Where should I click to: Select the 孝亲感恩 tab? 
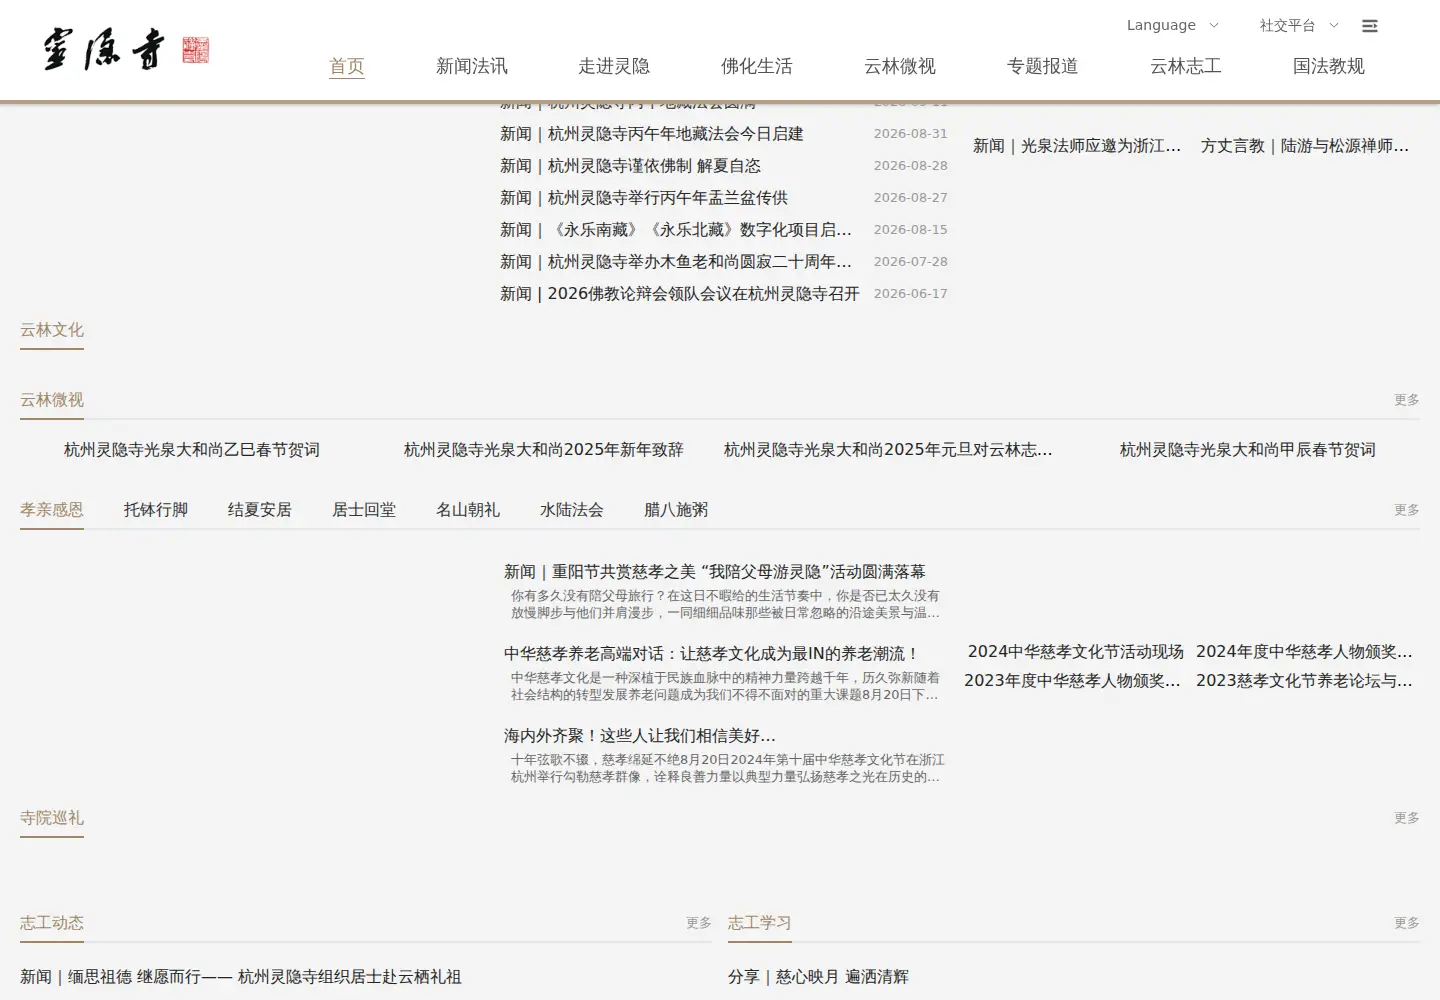tap(52, 510)
